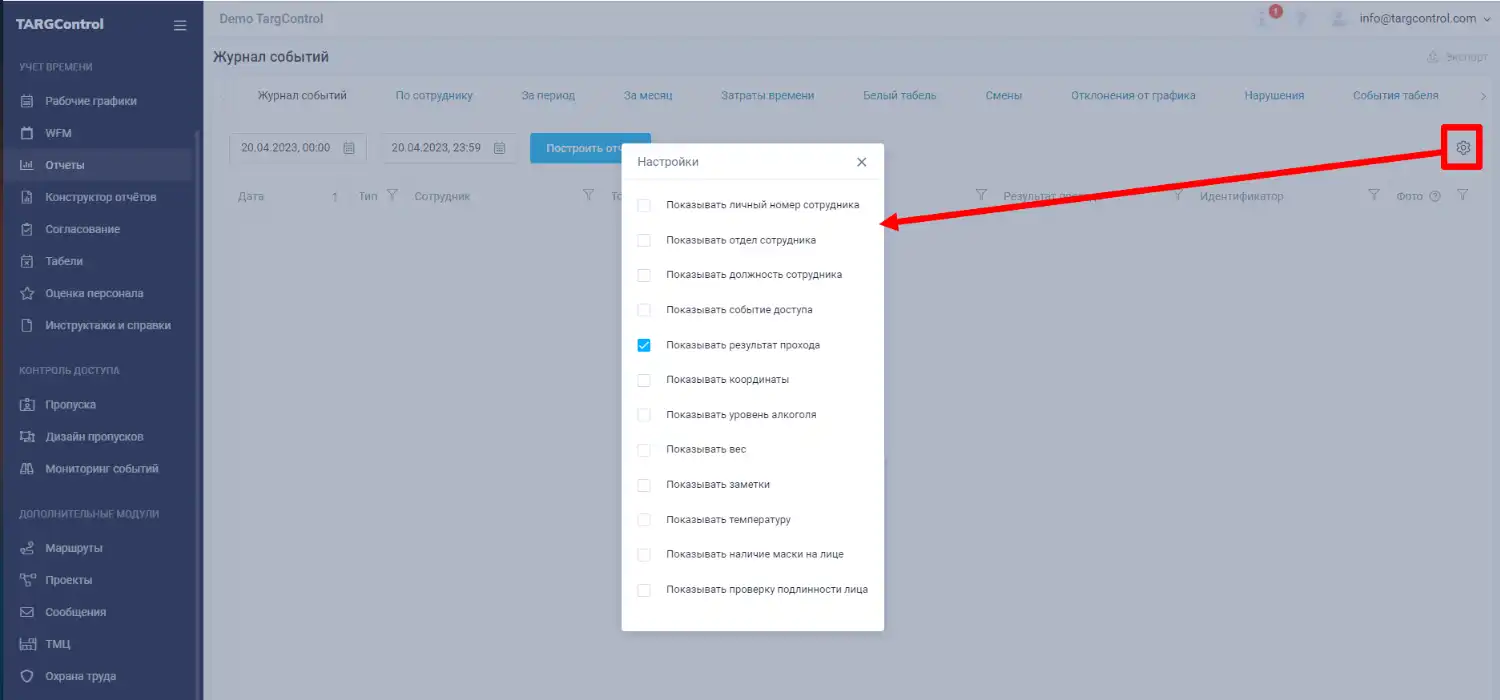Enable Показывать личный номер сотрудника
The height and width of the screenshot is (700, 1500).
pyautogui.click(x=644, y=205)
